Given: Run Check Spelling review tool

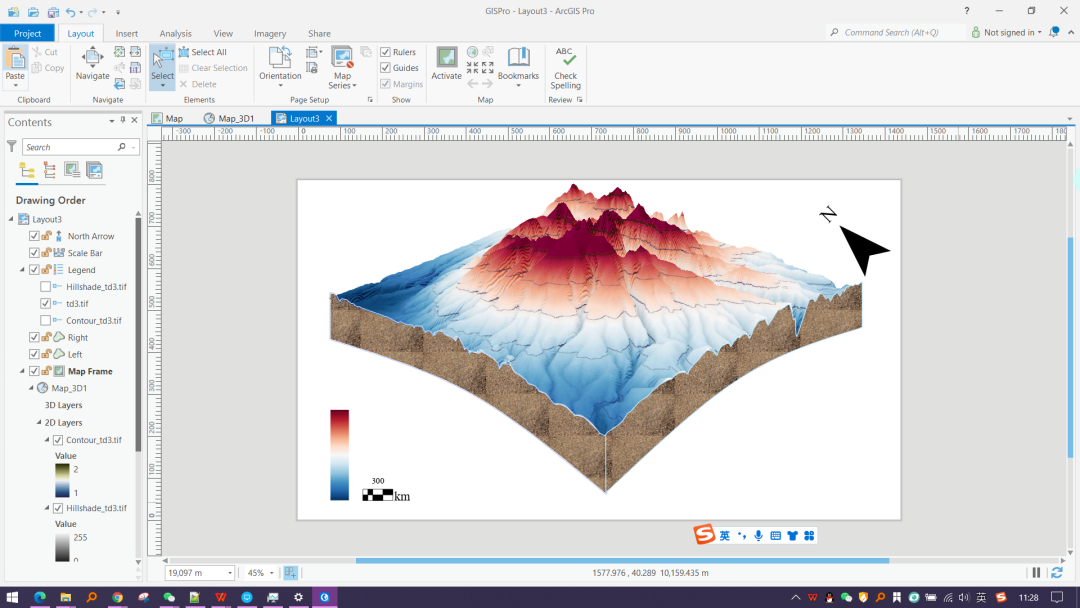Looking at the screenshot, I should 565,67.
